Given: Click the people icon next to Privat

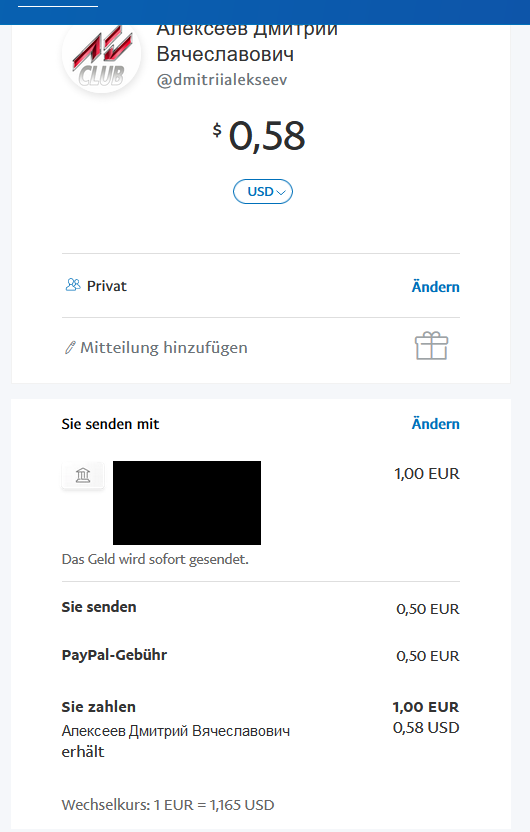Looking at the screenshot, I should 73,285.
